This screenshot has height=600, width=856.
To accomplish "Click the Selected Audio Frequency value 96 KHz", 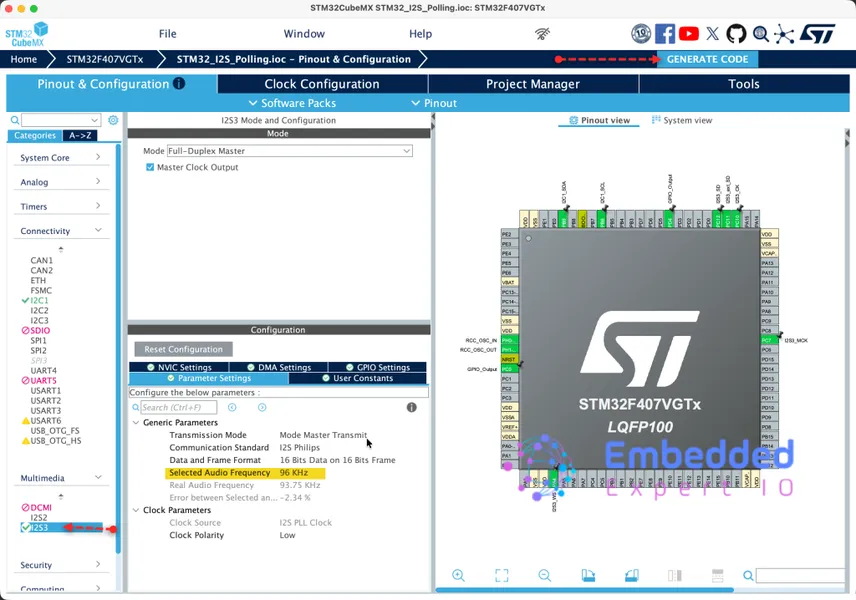I will click(294, 472).
